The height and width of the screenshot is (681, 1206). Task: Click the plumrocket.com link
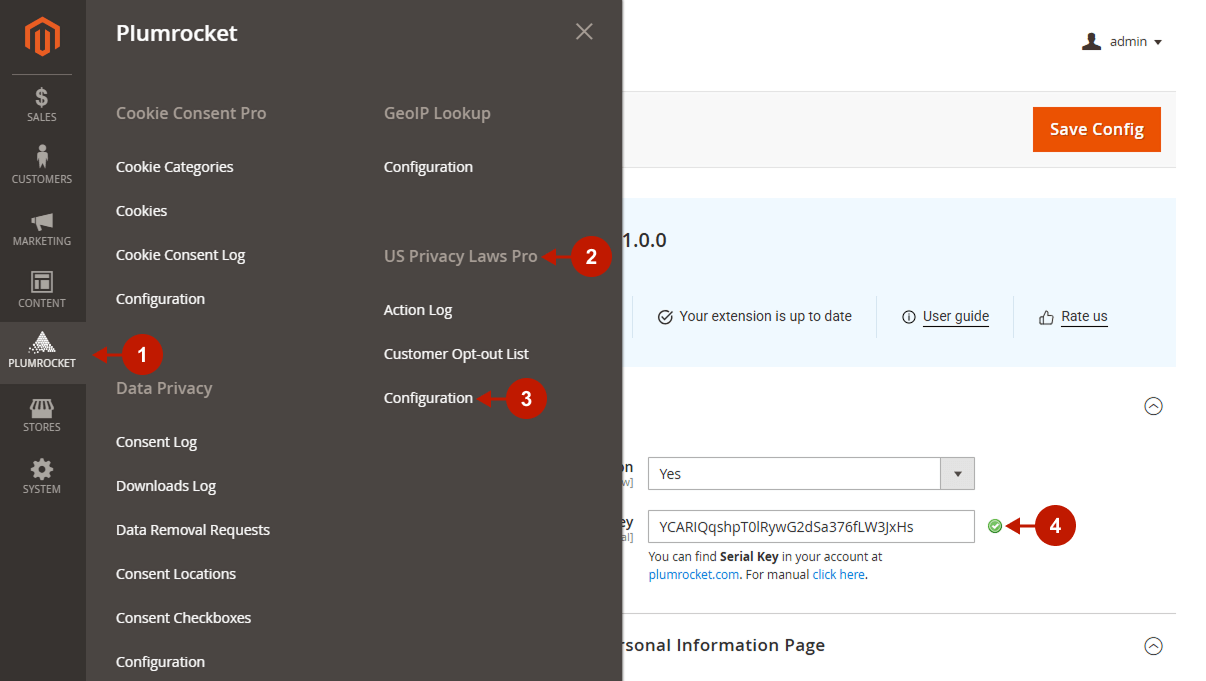click(693, 573)
